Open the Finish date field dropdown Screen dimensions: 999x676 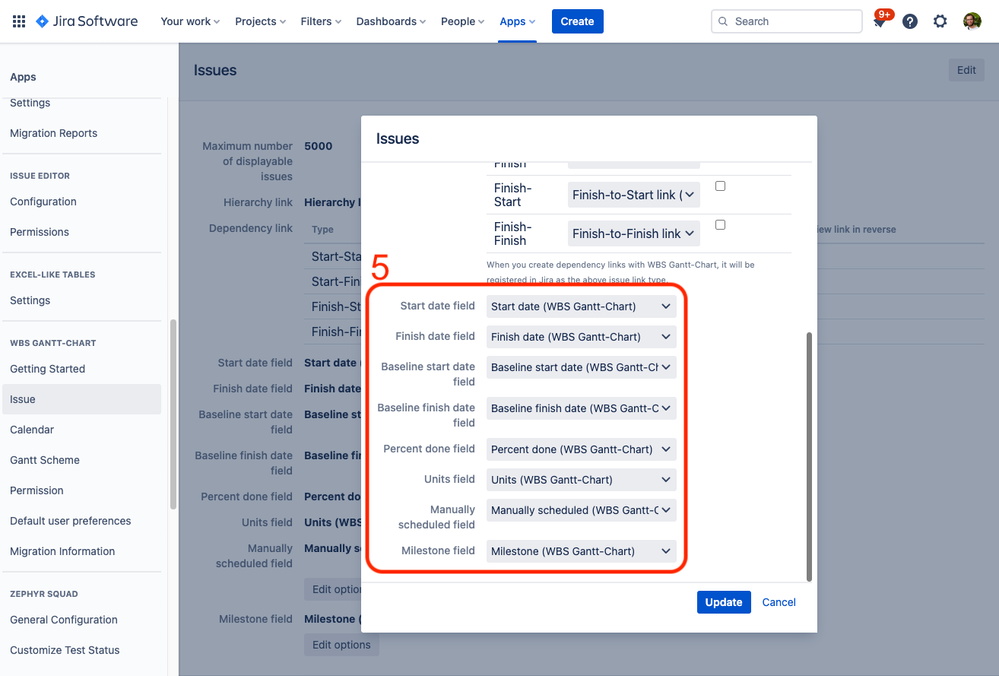(581, 337)
